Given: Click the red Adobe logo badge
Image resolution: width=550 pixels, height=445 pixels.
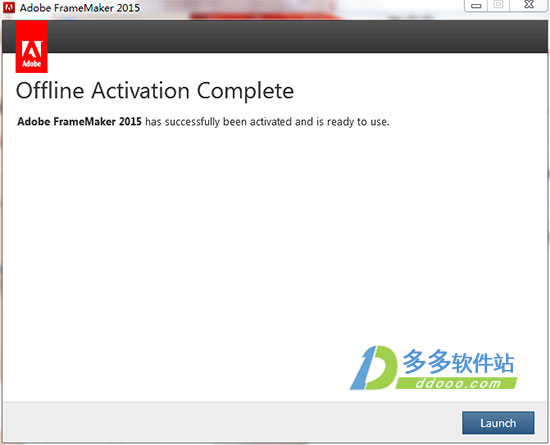Looking at the screenshot, I should [32, 47].
